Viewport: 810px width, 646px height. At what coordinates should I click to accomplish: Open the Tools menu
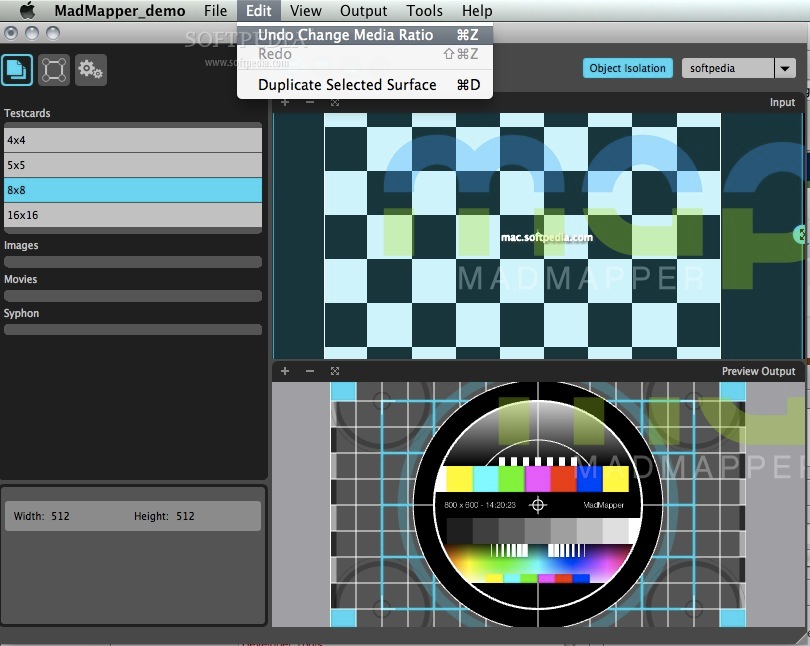(424, 10)
